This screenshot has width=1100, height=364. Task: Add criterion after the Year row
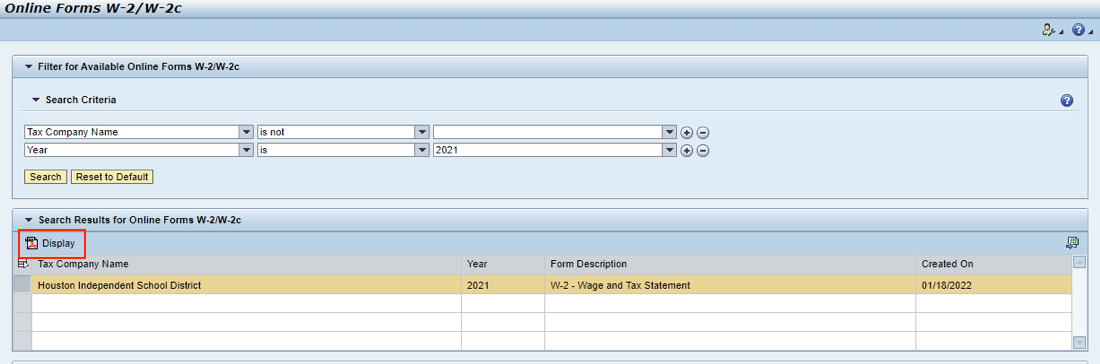coord(687,150)
